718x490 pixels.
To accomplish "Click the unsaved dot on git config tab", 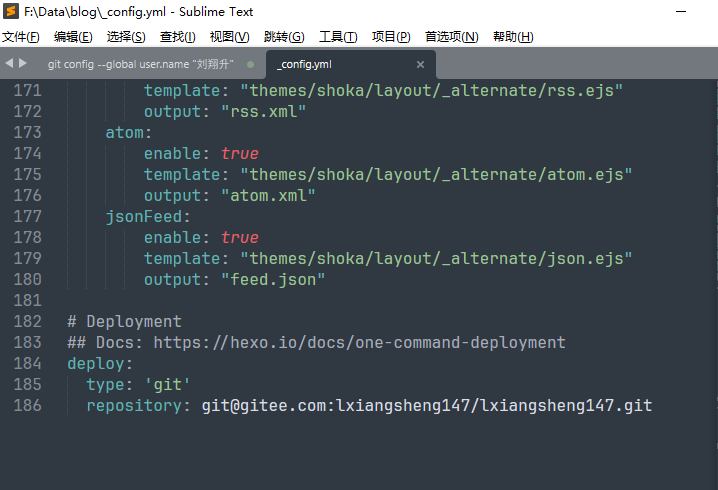I will tap(251, 64).
